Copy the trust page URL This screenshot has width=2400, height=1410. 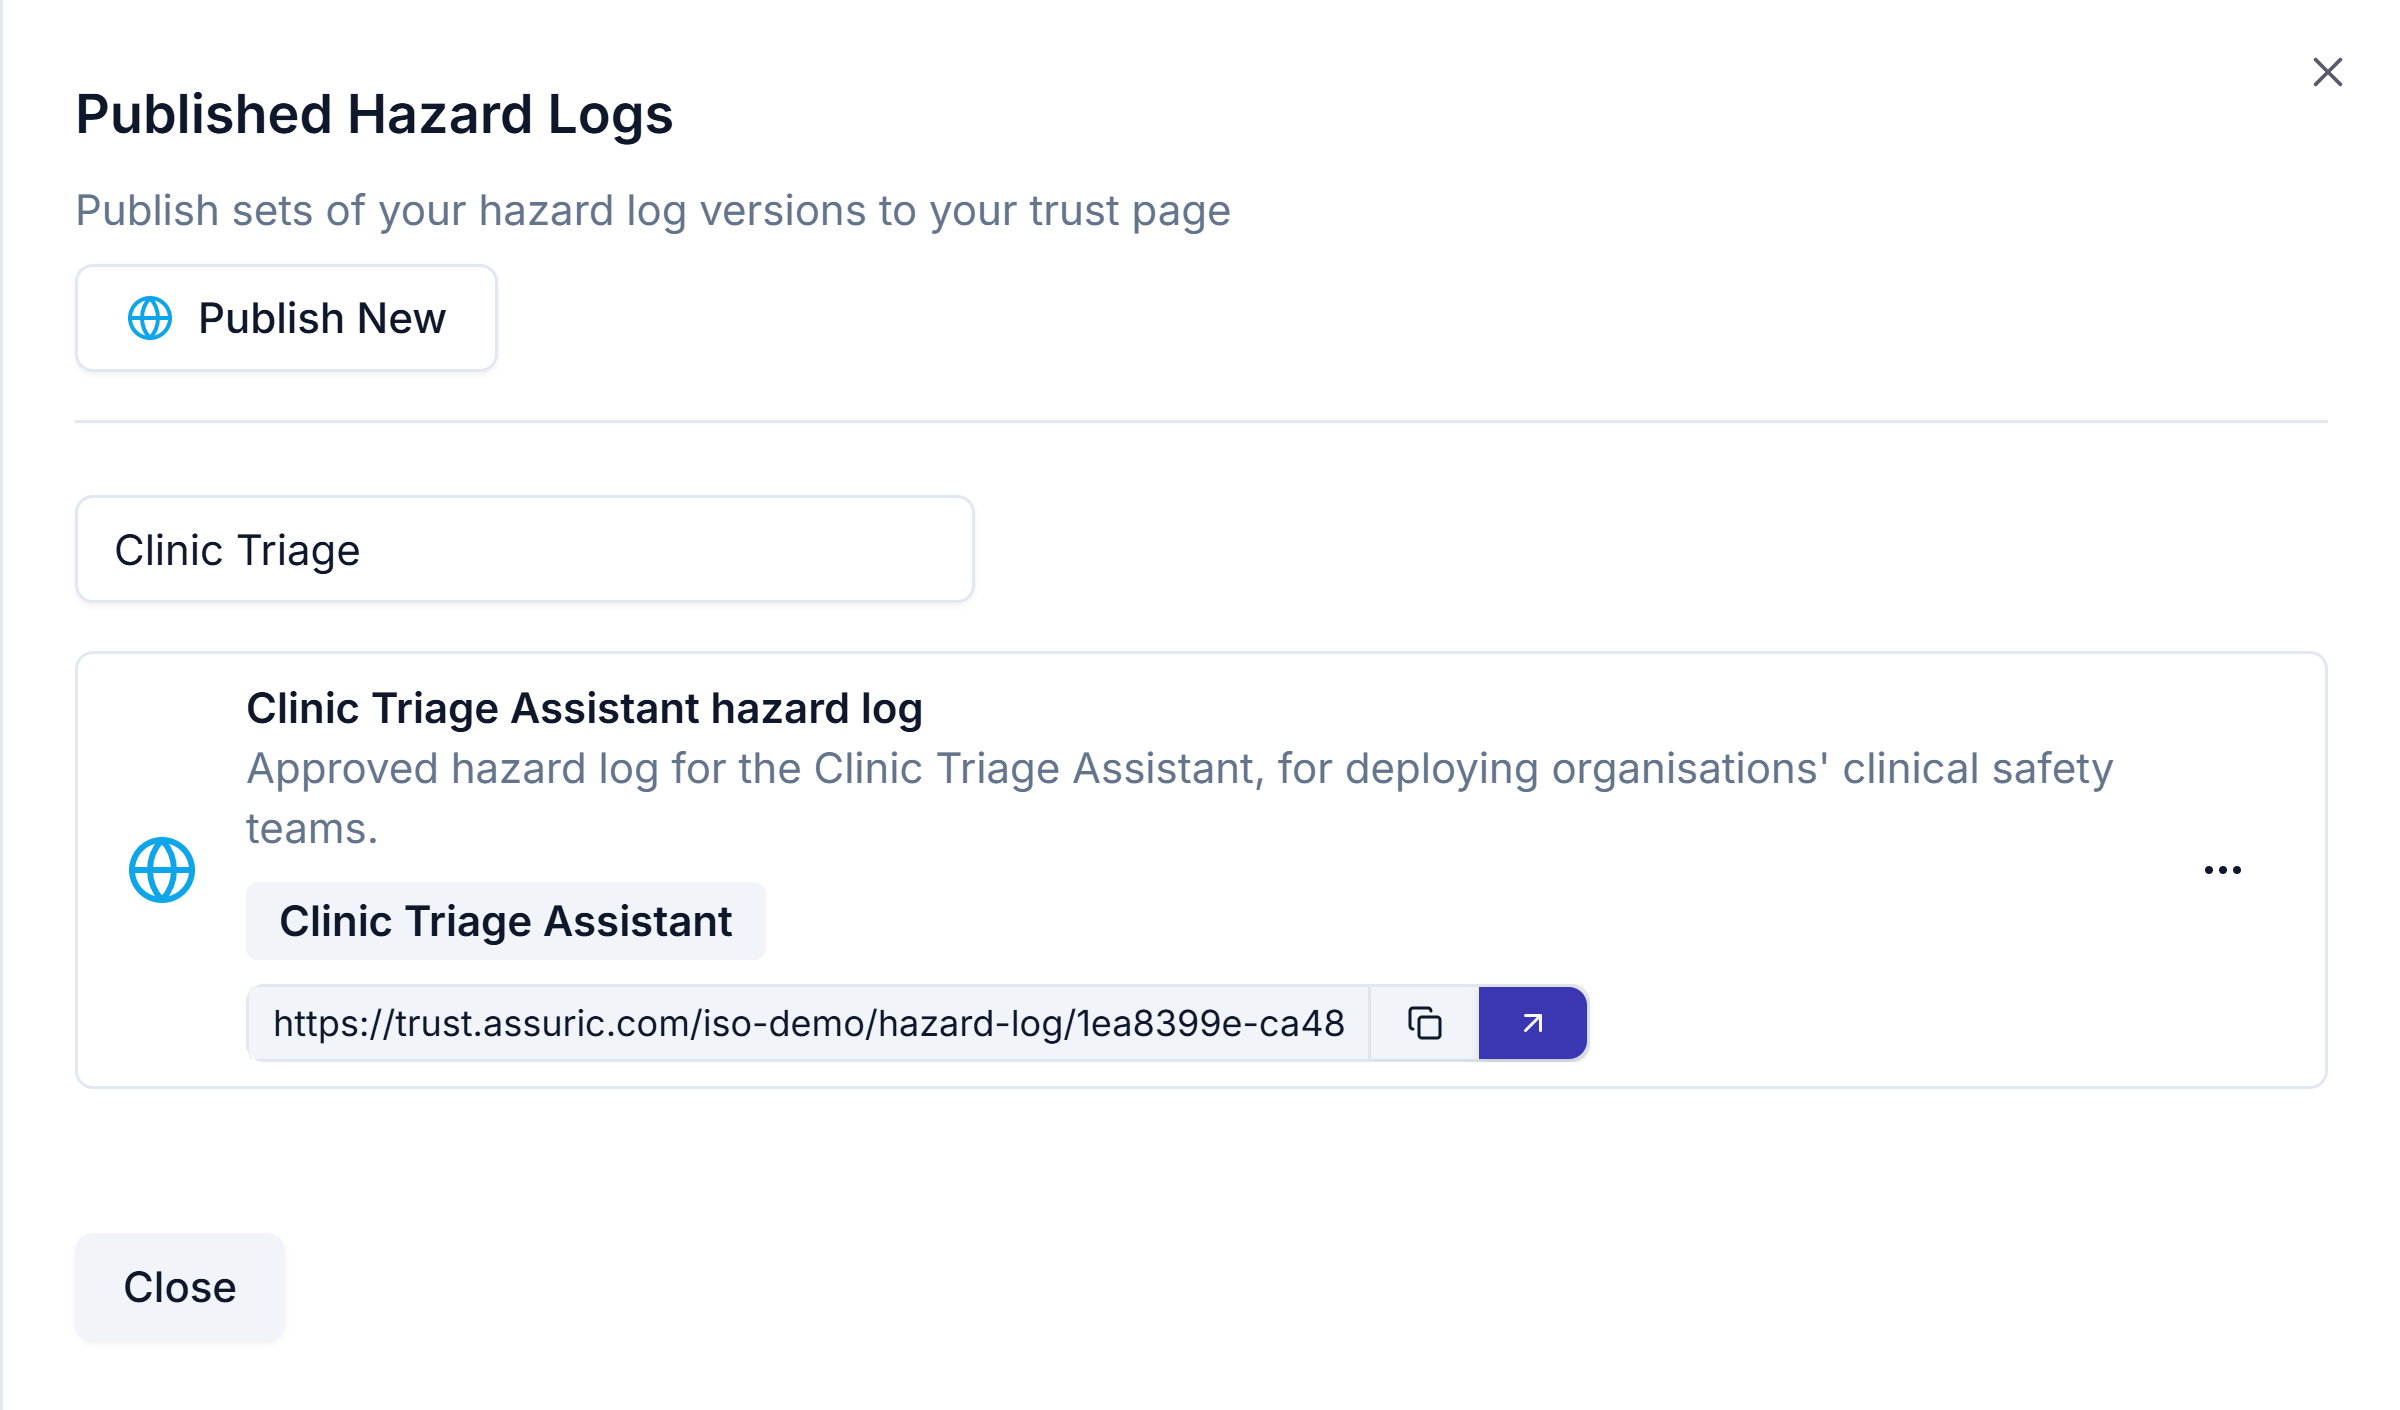point(1424,1023)
